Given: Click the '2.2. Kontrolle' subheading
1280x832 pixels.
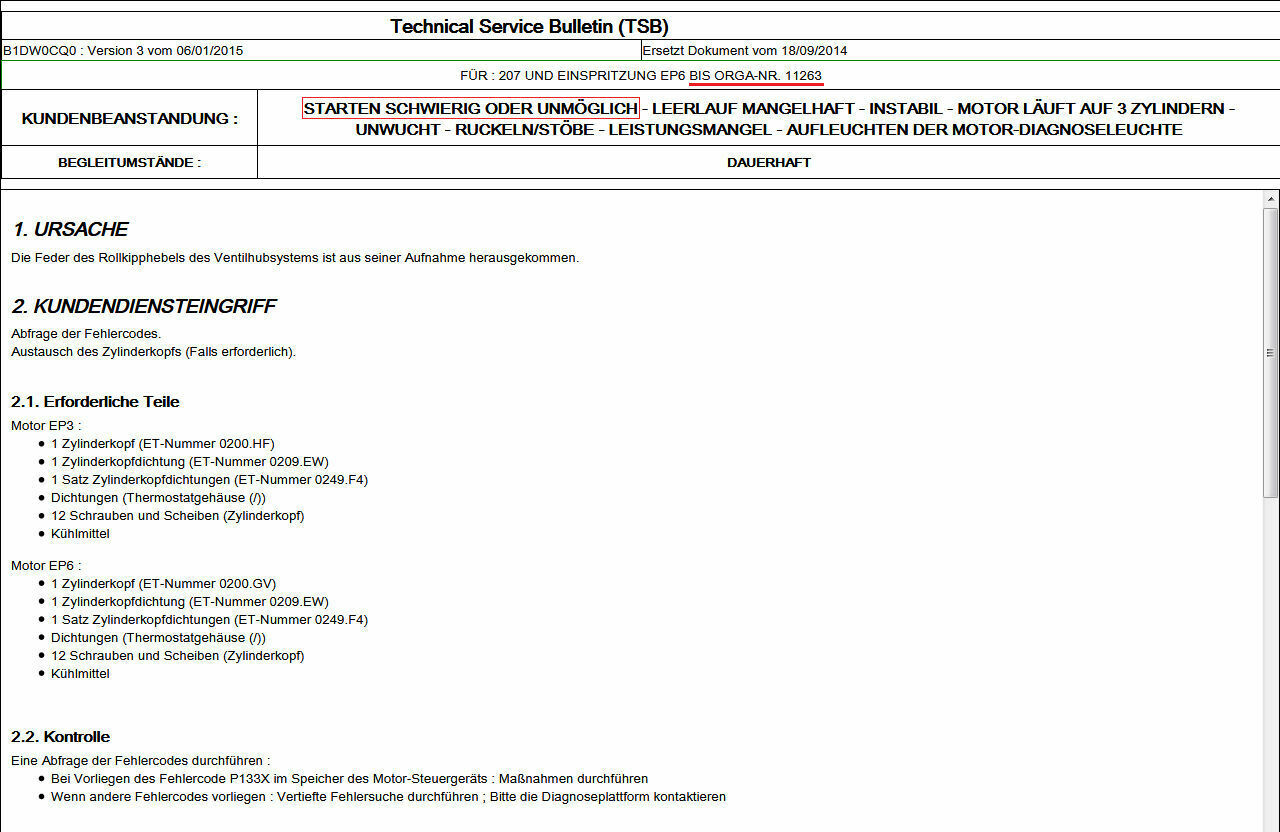Looking at the screenshot, I should (x=60, y=737).
